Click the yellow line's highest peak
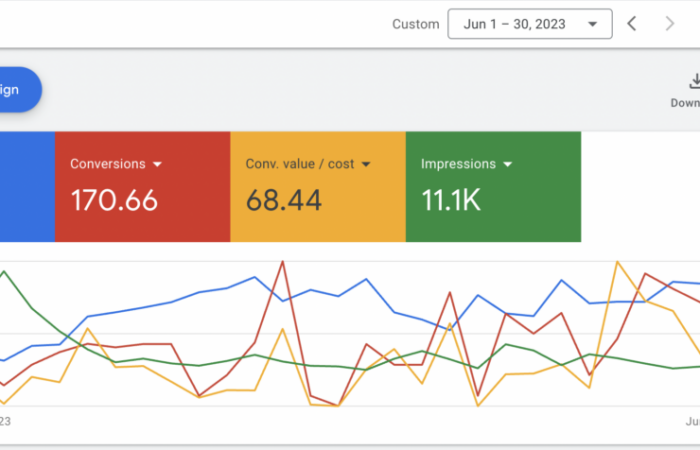 618,262
